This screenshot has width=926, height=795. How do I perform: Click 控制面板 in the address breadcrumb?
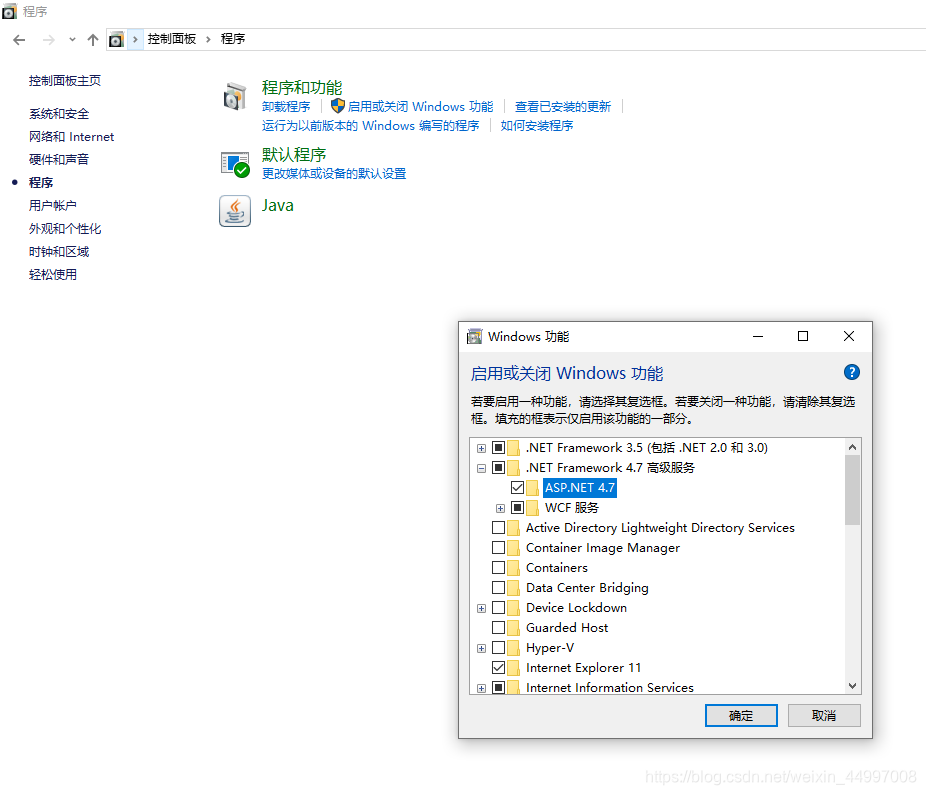pyautogui.click(x=172, y=39)
